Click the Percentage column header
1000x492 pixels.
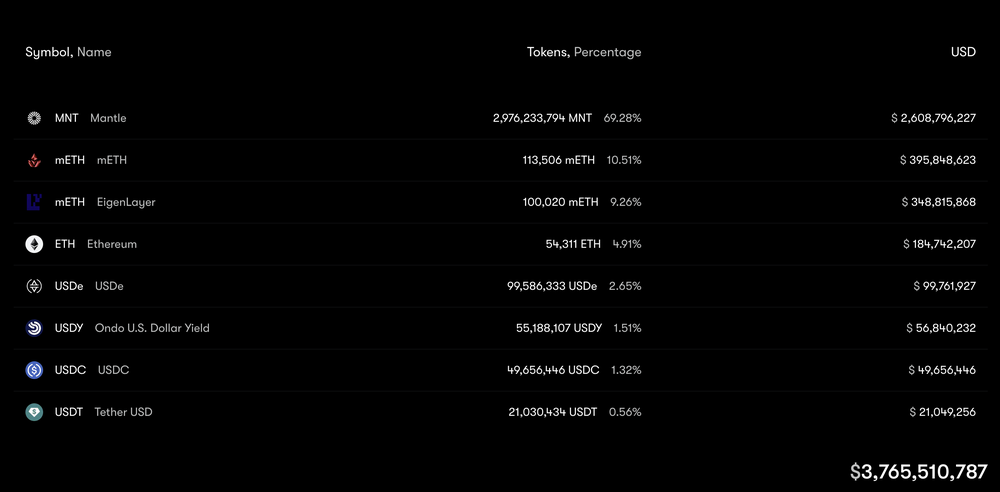608,52
